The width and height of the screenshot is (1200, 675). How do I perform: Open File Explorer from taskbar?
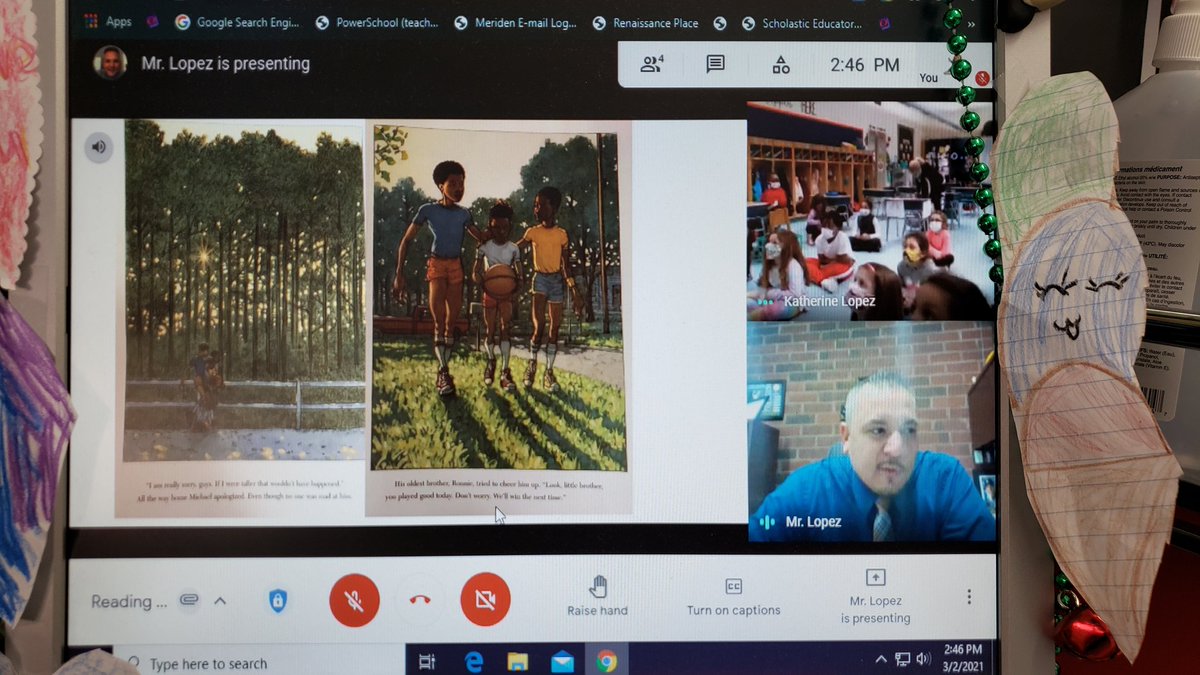point(517,662)
